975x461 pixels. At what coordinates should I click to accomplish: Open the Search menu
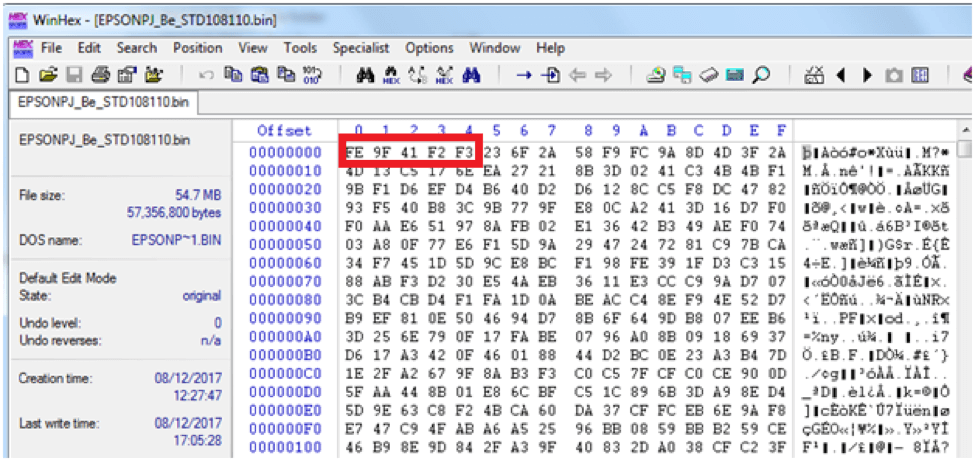(x=137, y=48)
